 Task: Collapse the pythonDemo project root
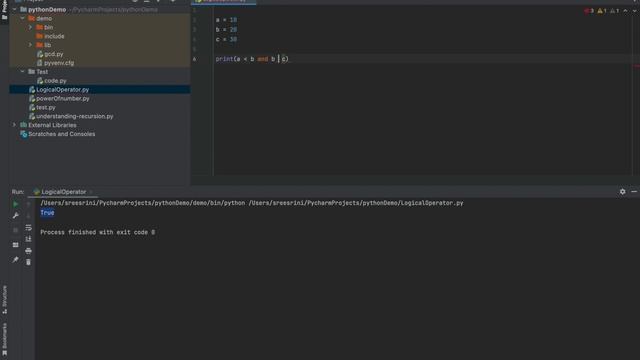click(15, 9)
